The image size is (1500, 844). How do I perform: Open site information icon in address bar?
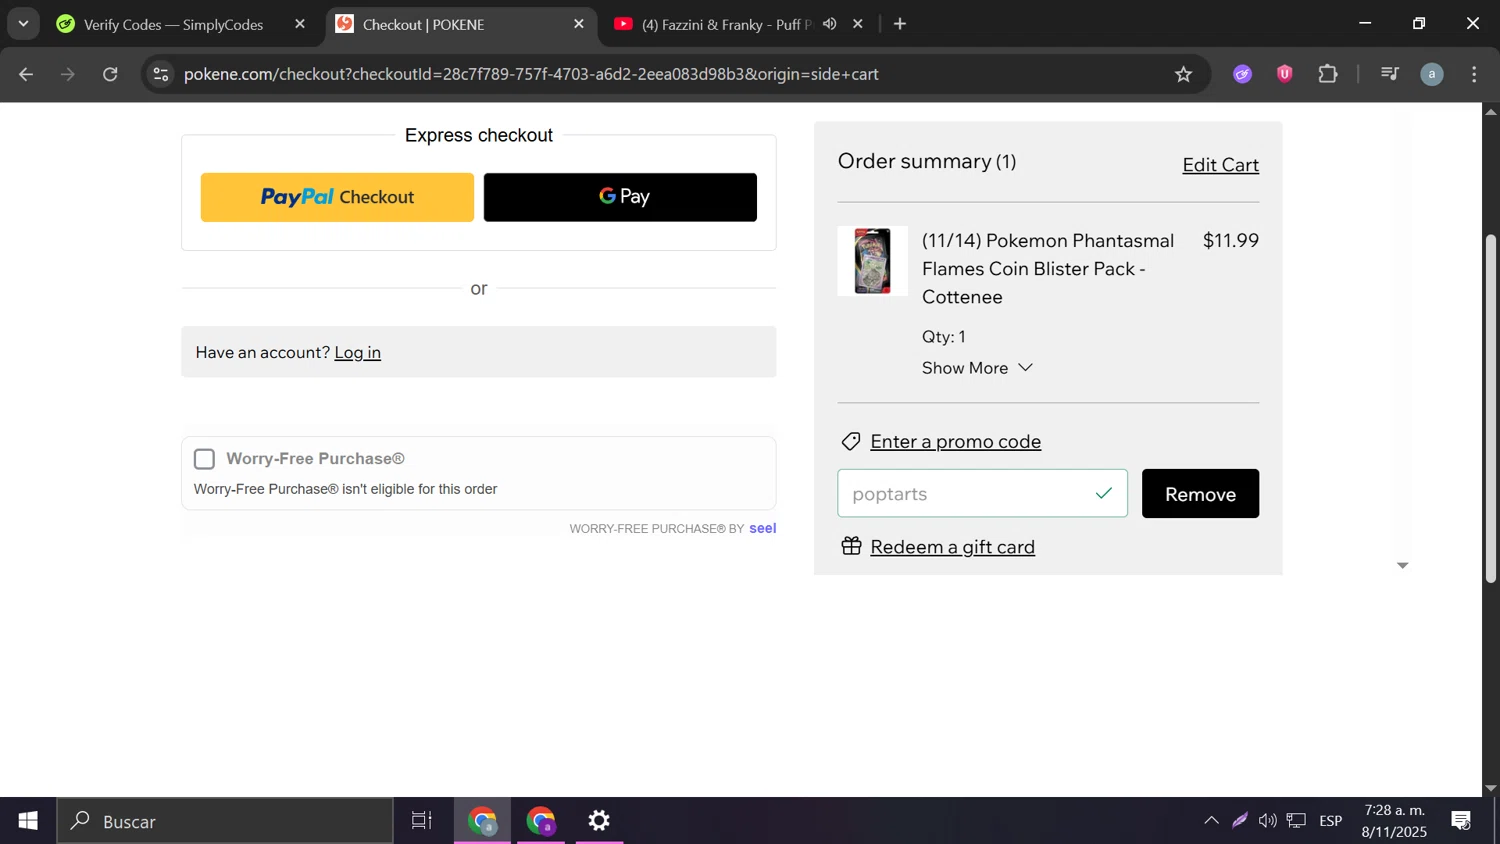coord(161,74)
